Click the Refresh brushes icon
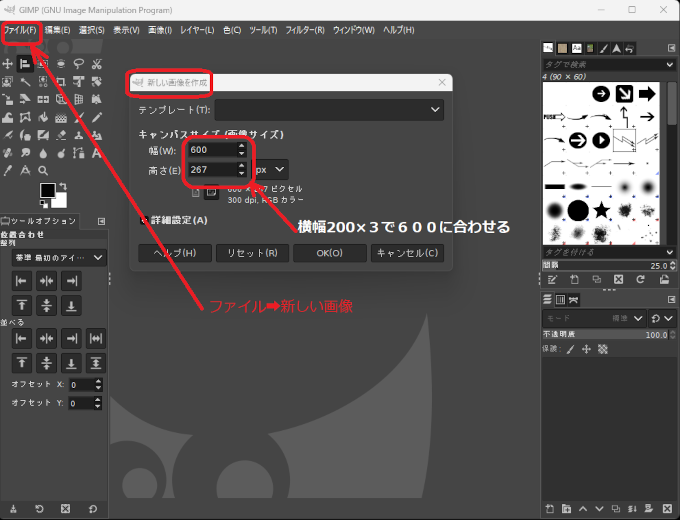 pos(641,280)
